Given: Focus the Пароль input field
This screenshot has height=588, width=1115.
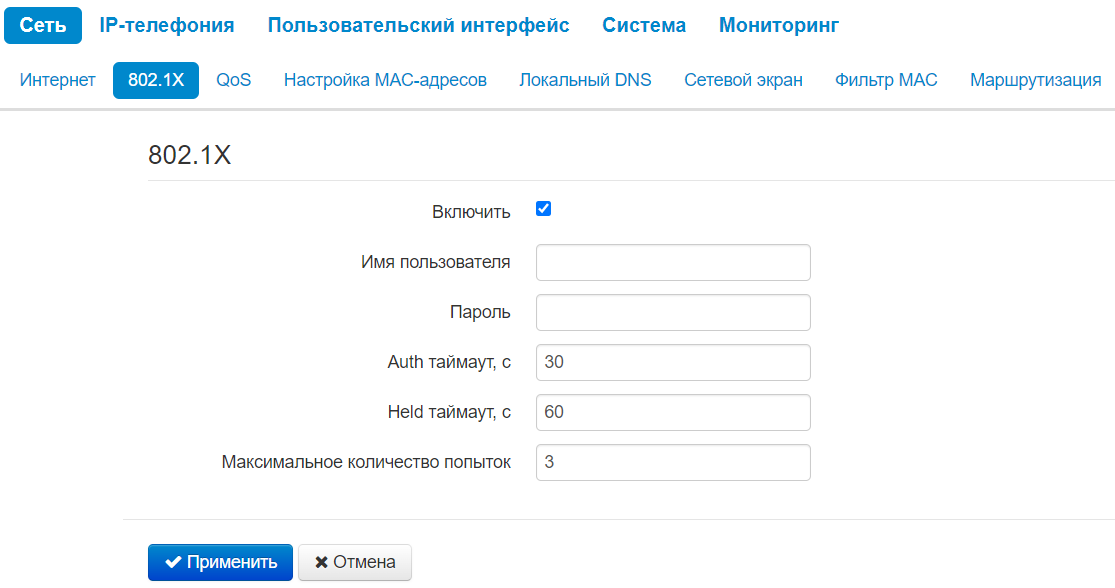Looking at the screenshot, I should 673,312.
